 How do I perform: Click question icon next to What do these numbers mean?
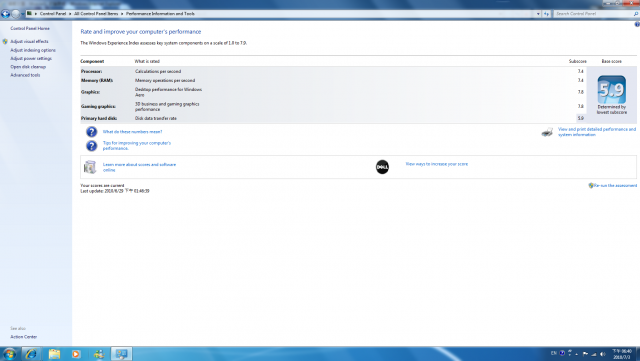pyautogui.click(x=91, y=131)
